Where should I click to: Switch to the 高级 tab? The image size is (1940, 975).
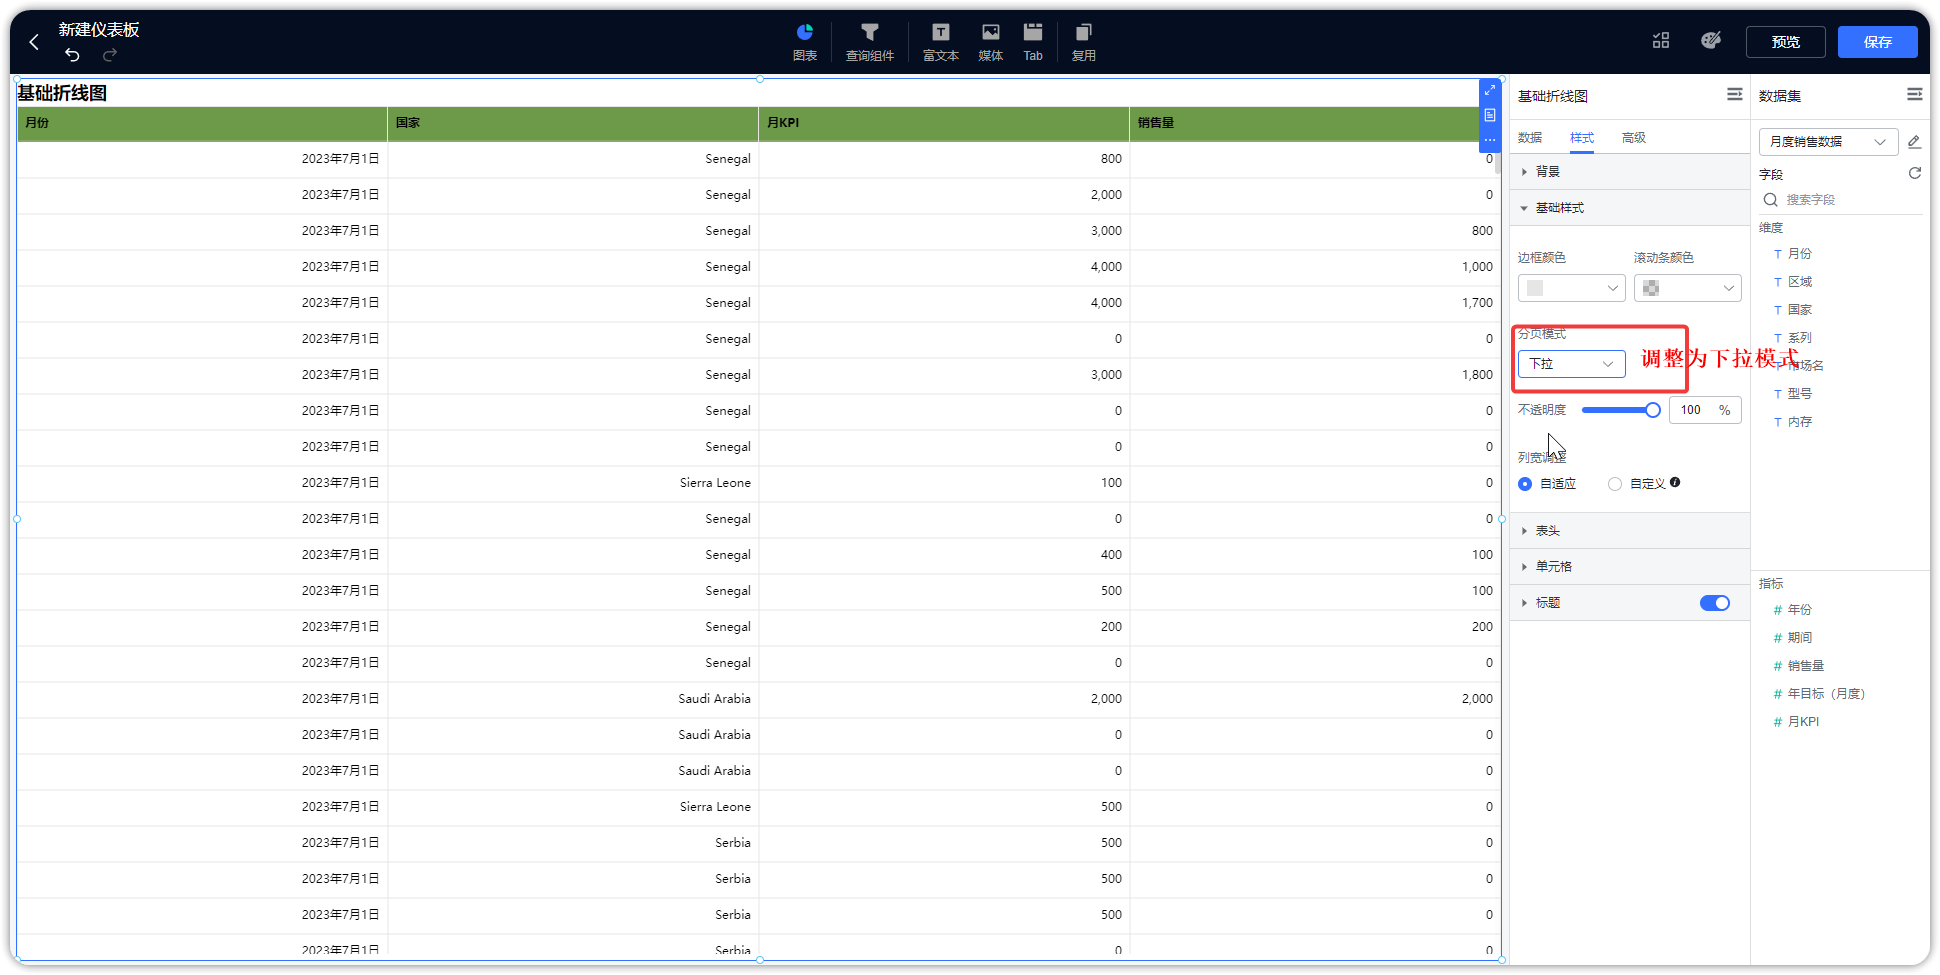[1634, 138]
